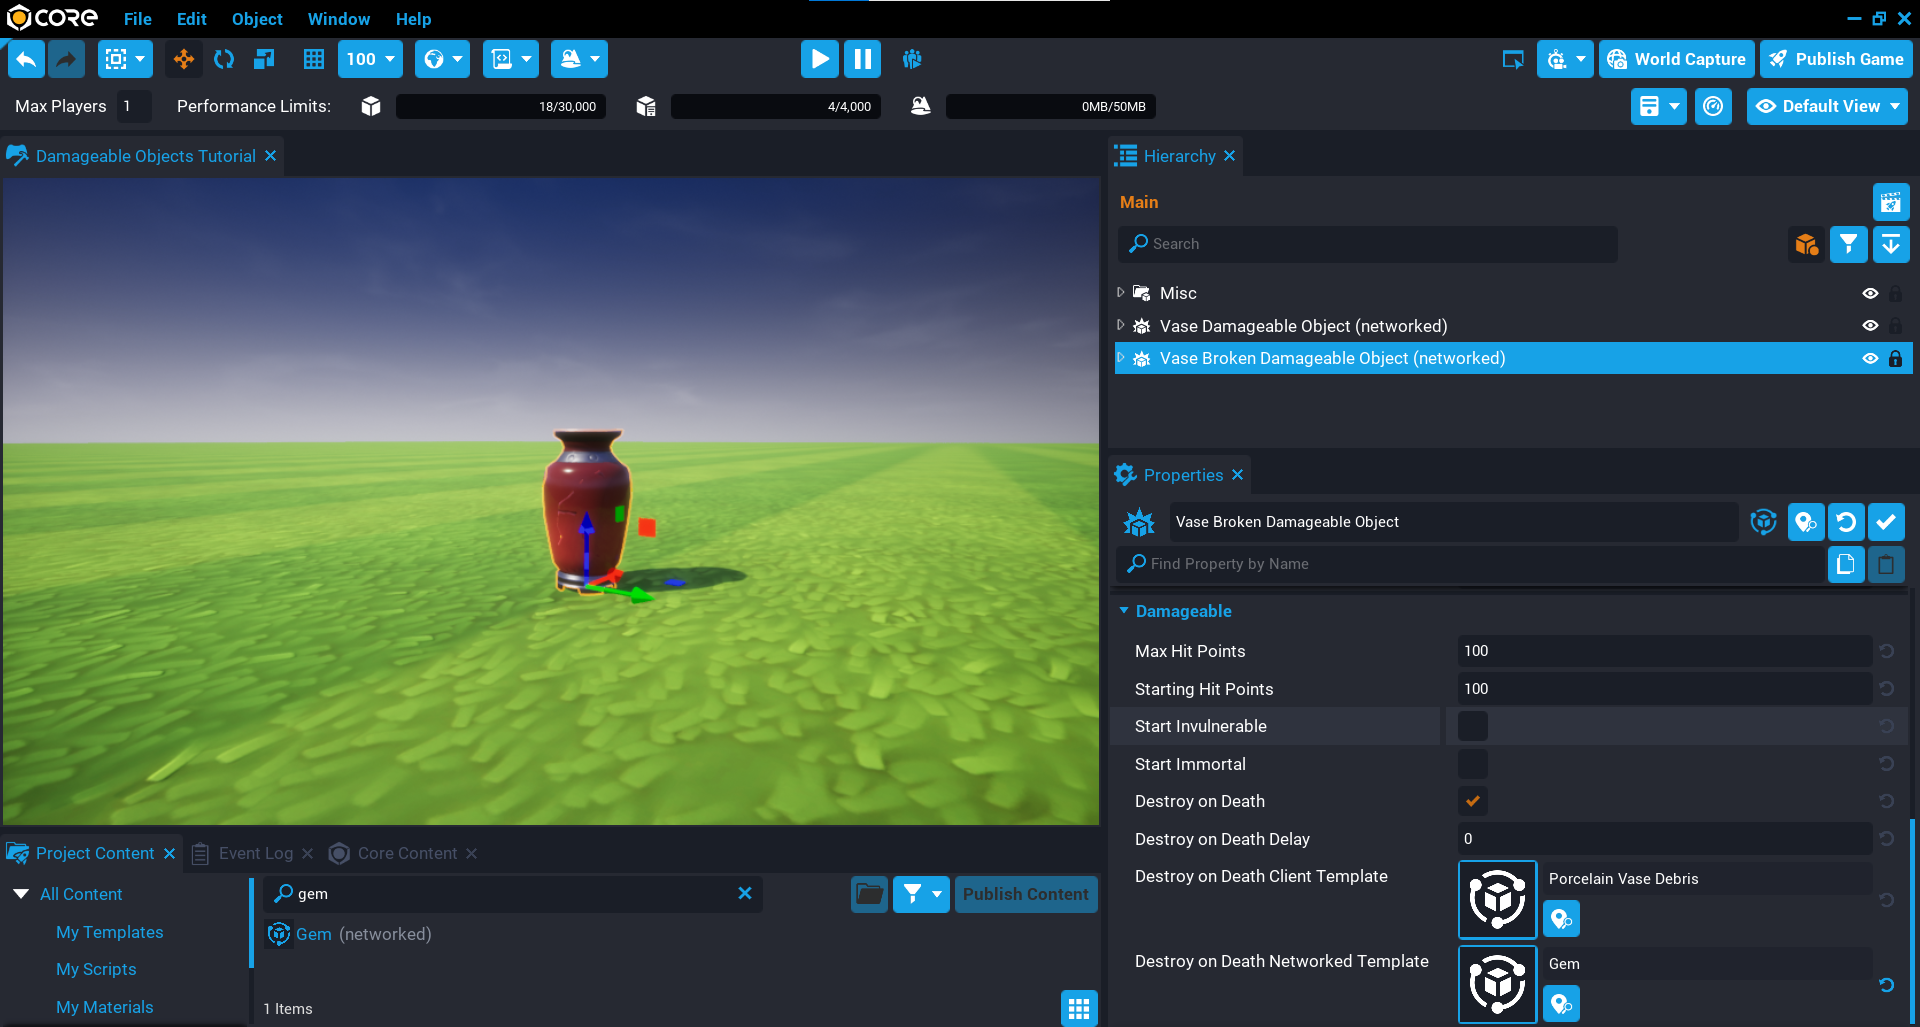
Task: Collapse all hierarchy items icon
Action: coord(1890,244)
